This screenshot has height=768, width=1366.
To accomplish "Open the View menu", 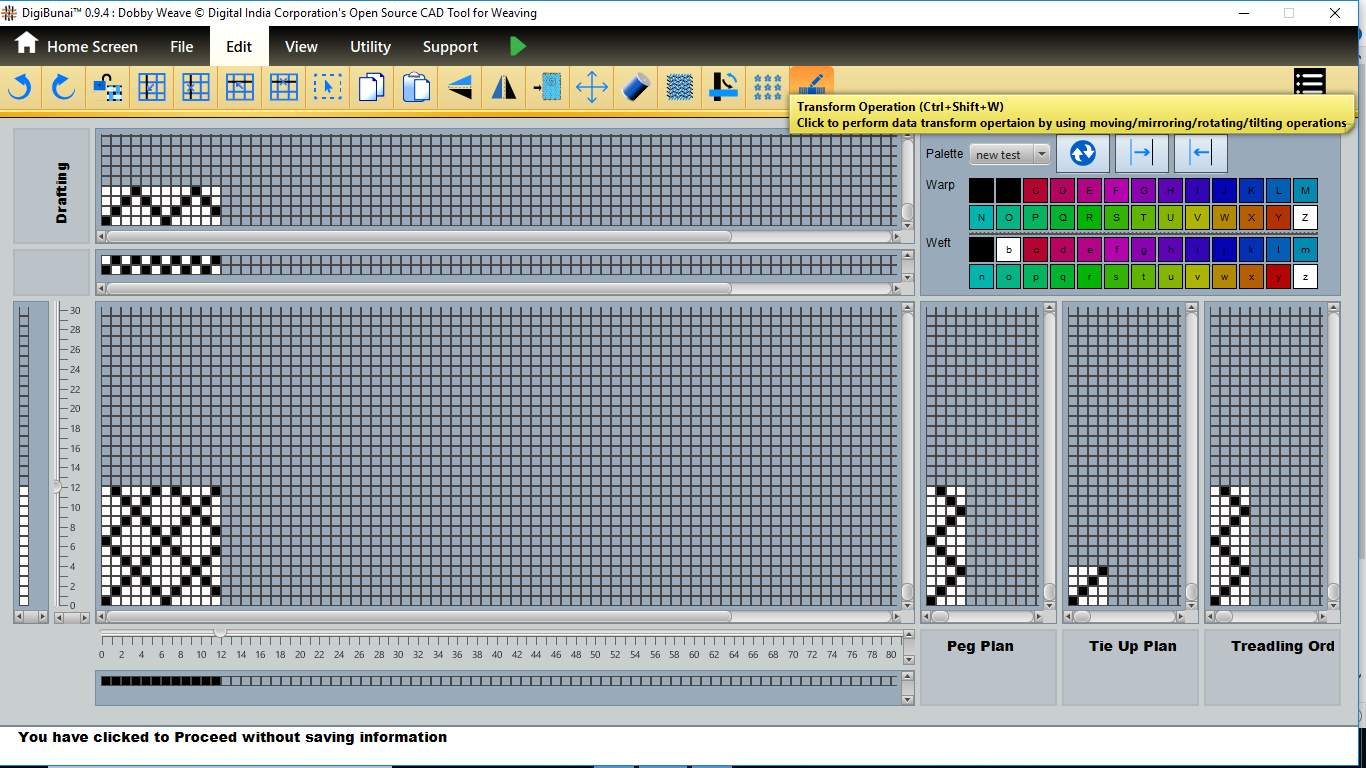I will point(301,47).
